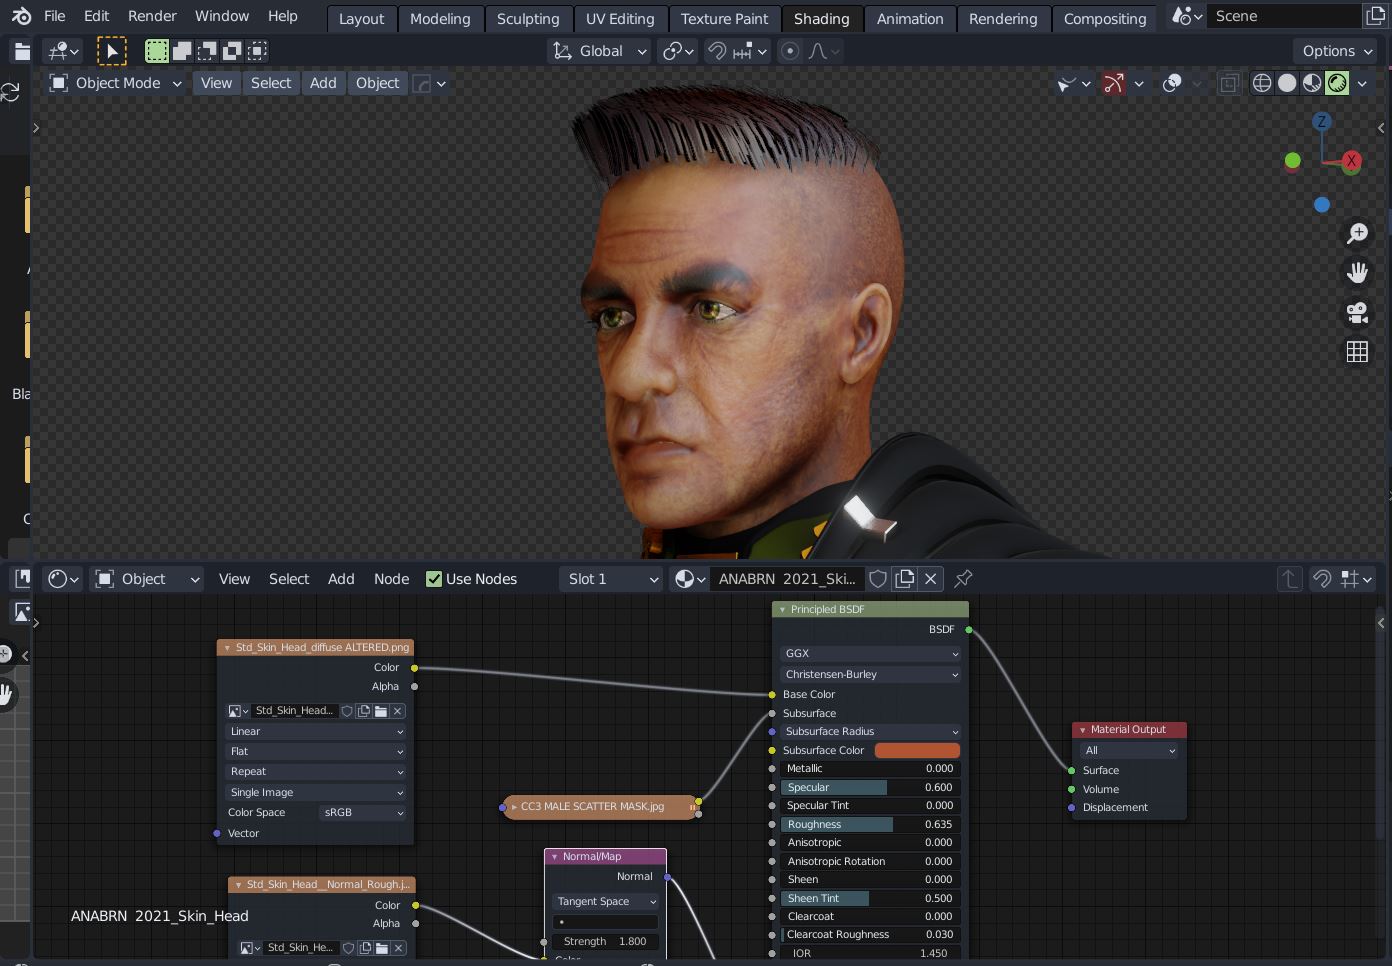The height and width of the screenshot is (966, 1392).
Task: Toggle snap magnet icon in top header
Action: pyautogui.click(x=717, y=51)
